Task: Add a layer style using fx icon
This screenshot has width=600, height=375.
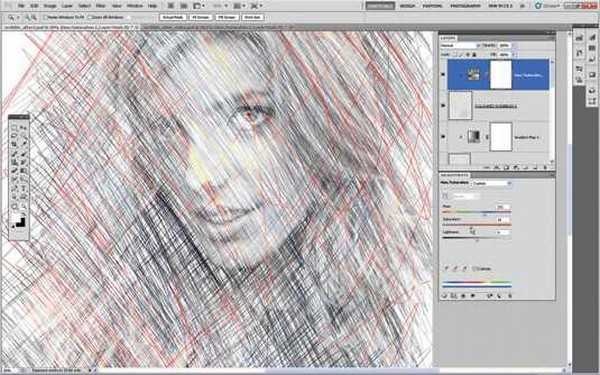Action: tap(496, 167)
